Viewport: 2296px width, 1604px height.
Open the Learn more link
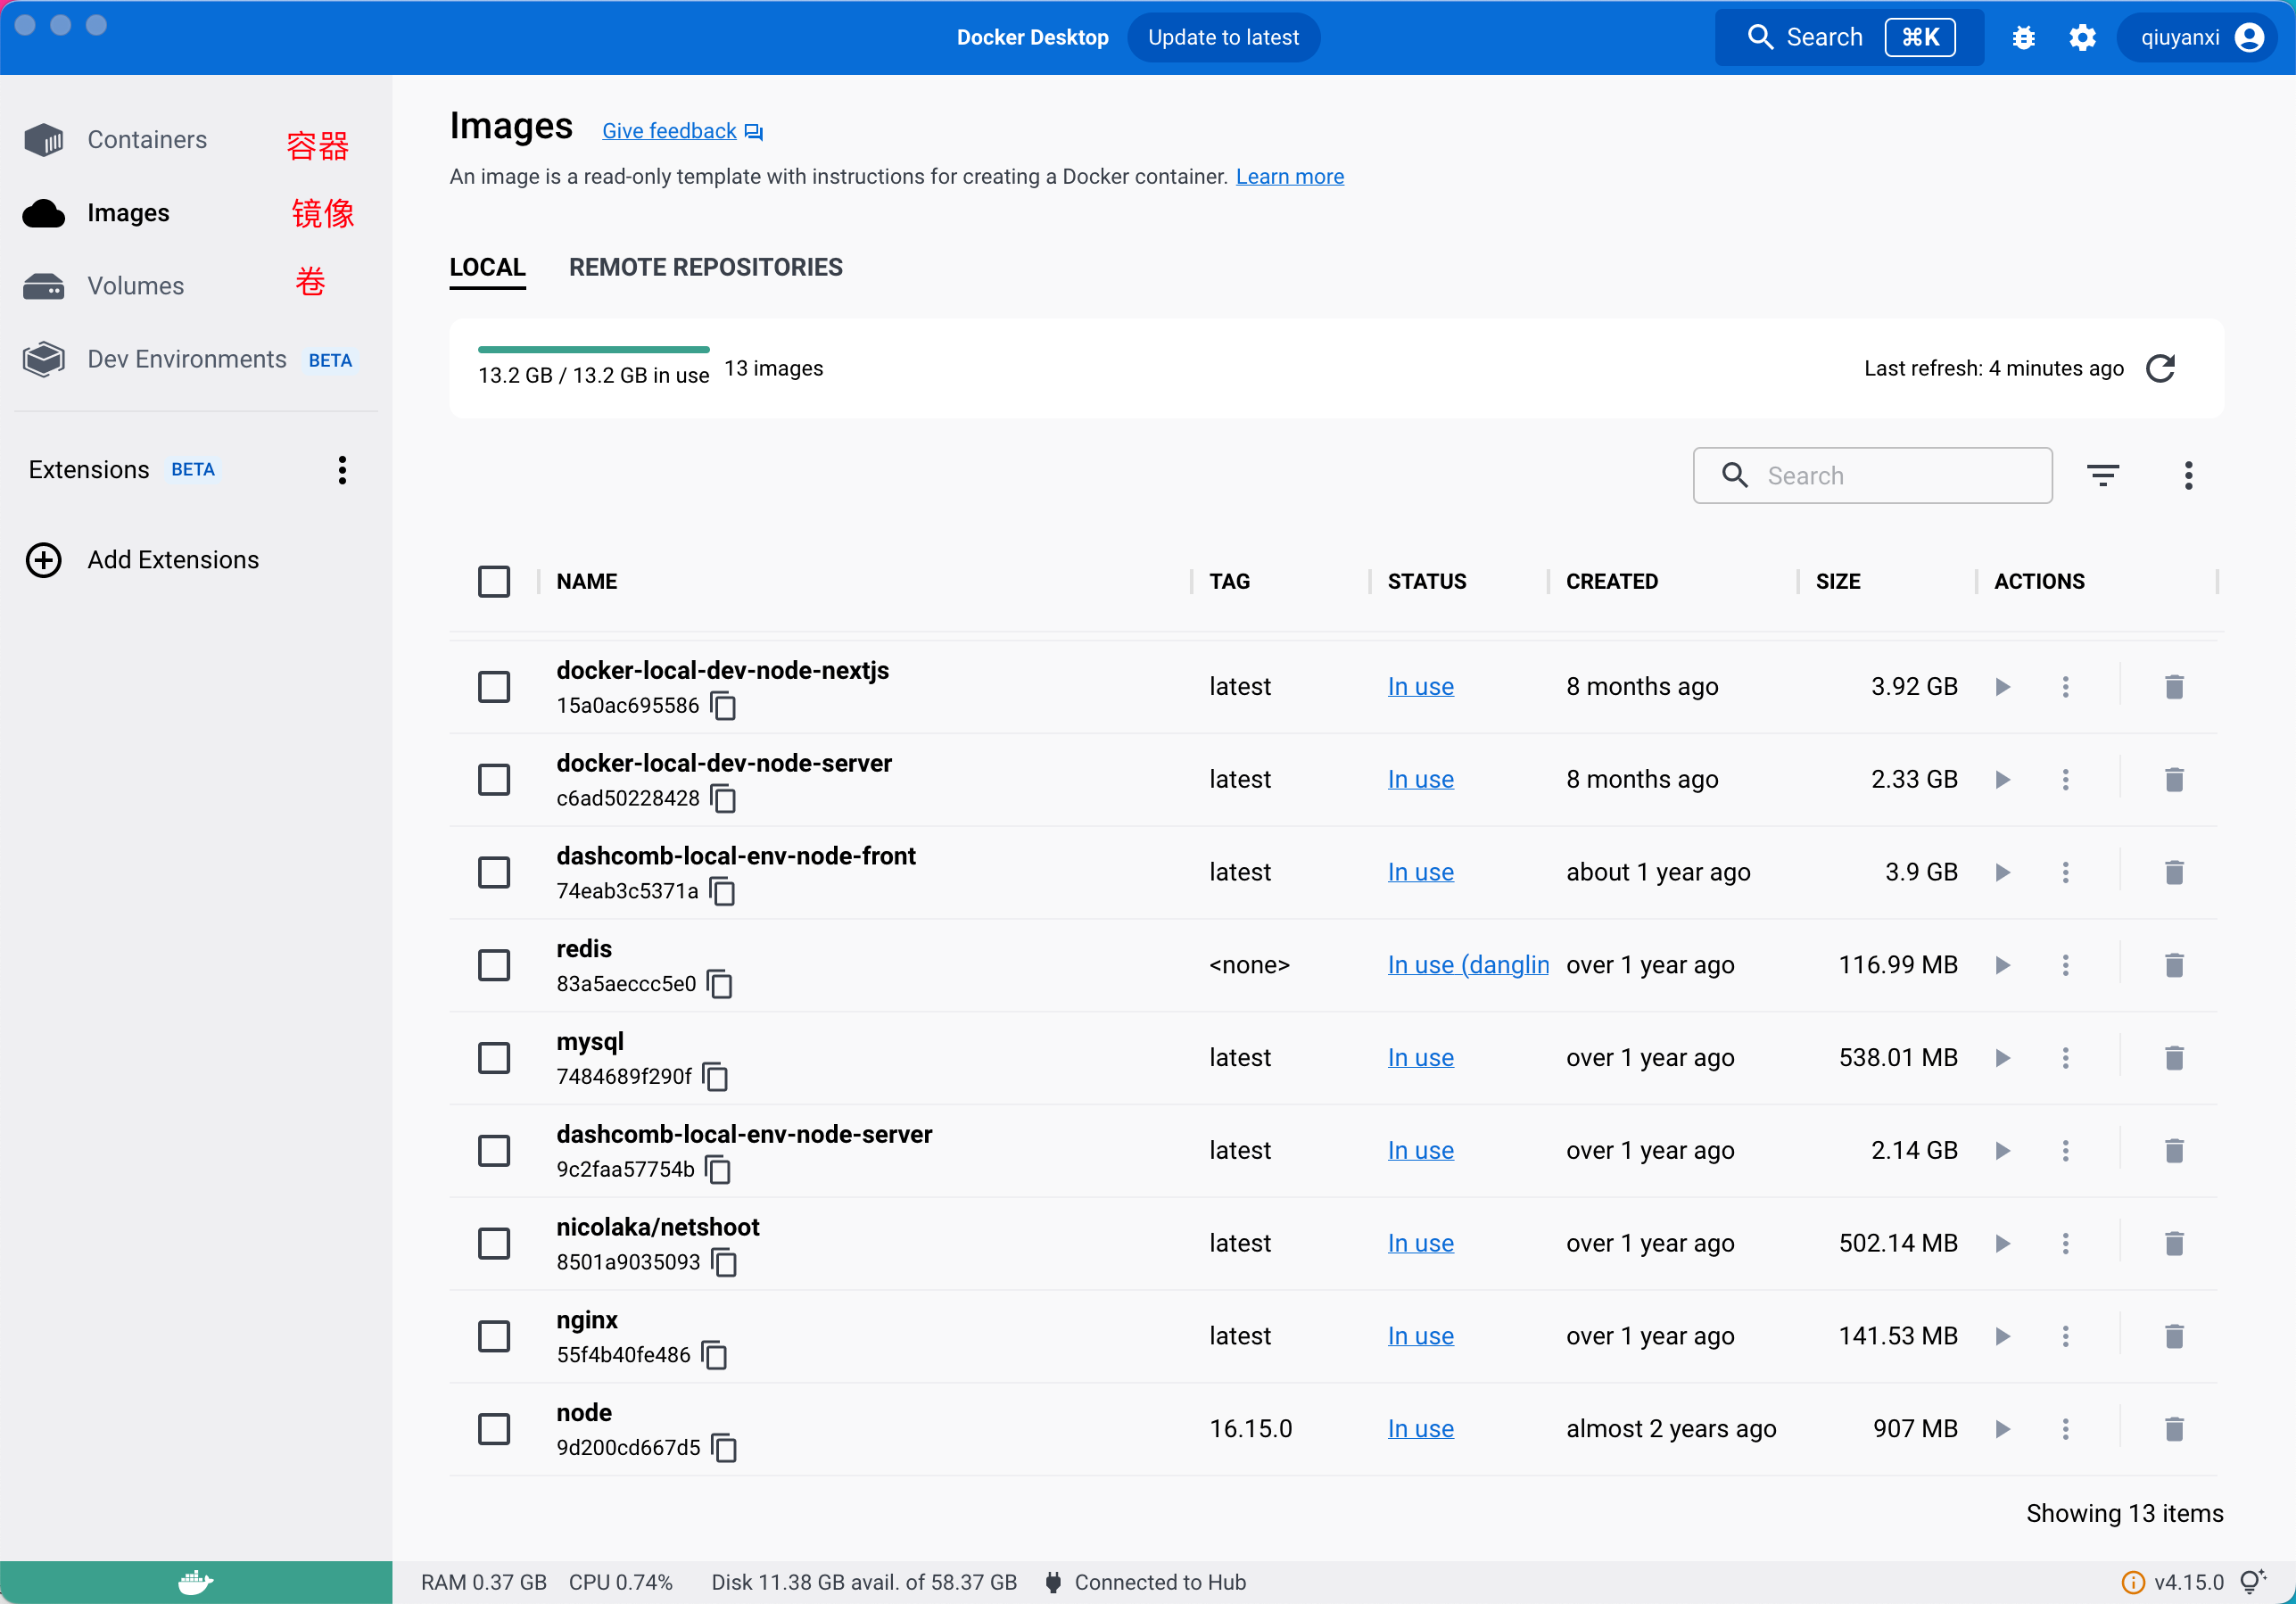[1289, 177]
